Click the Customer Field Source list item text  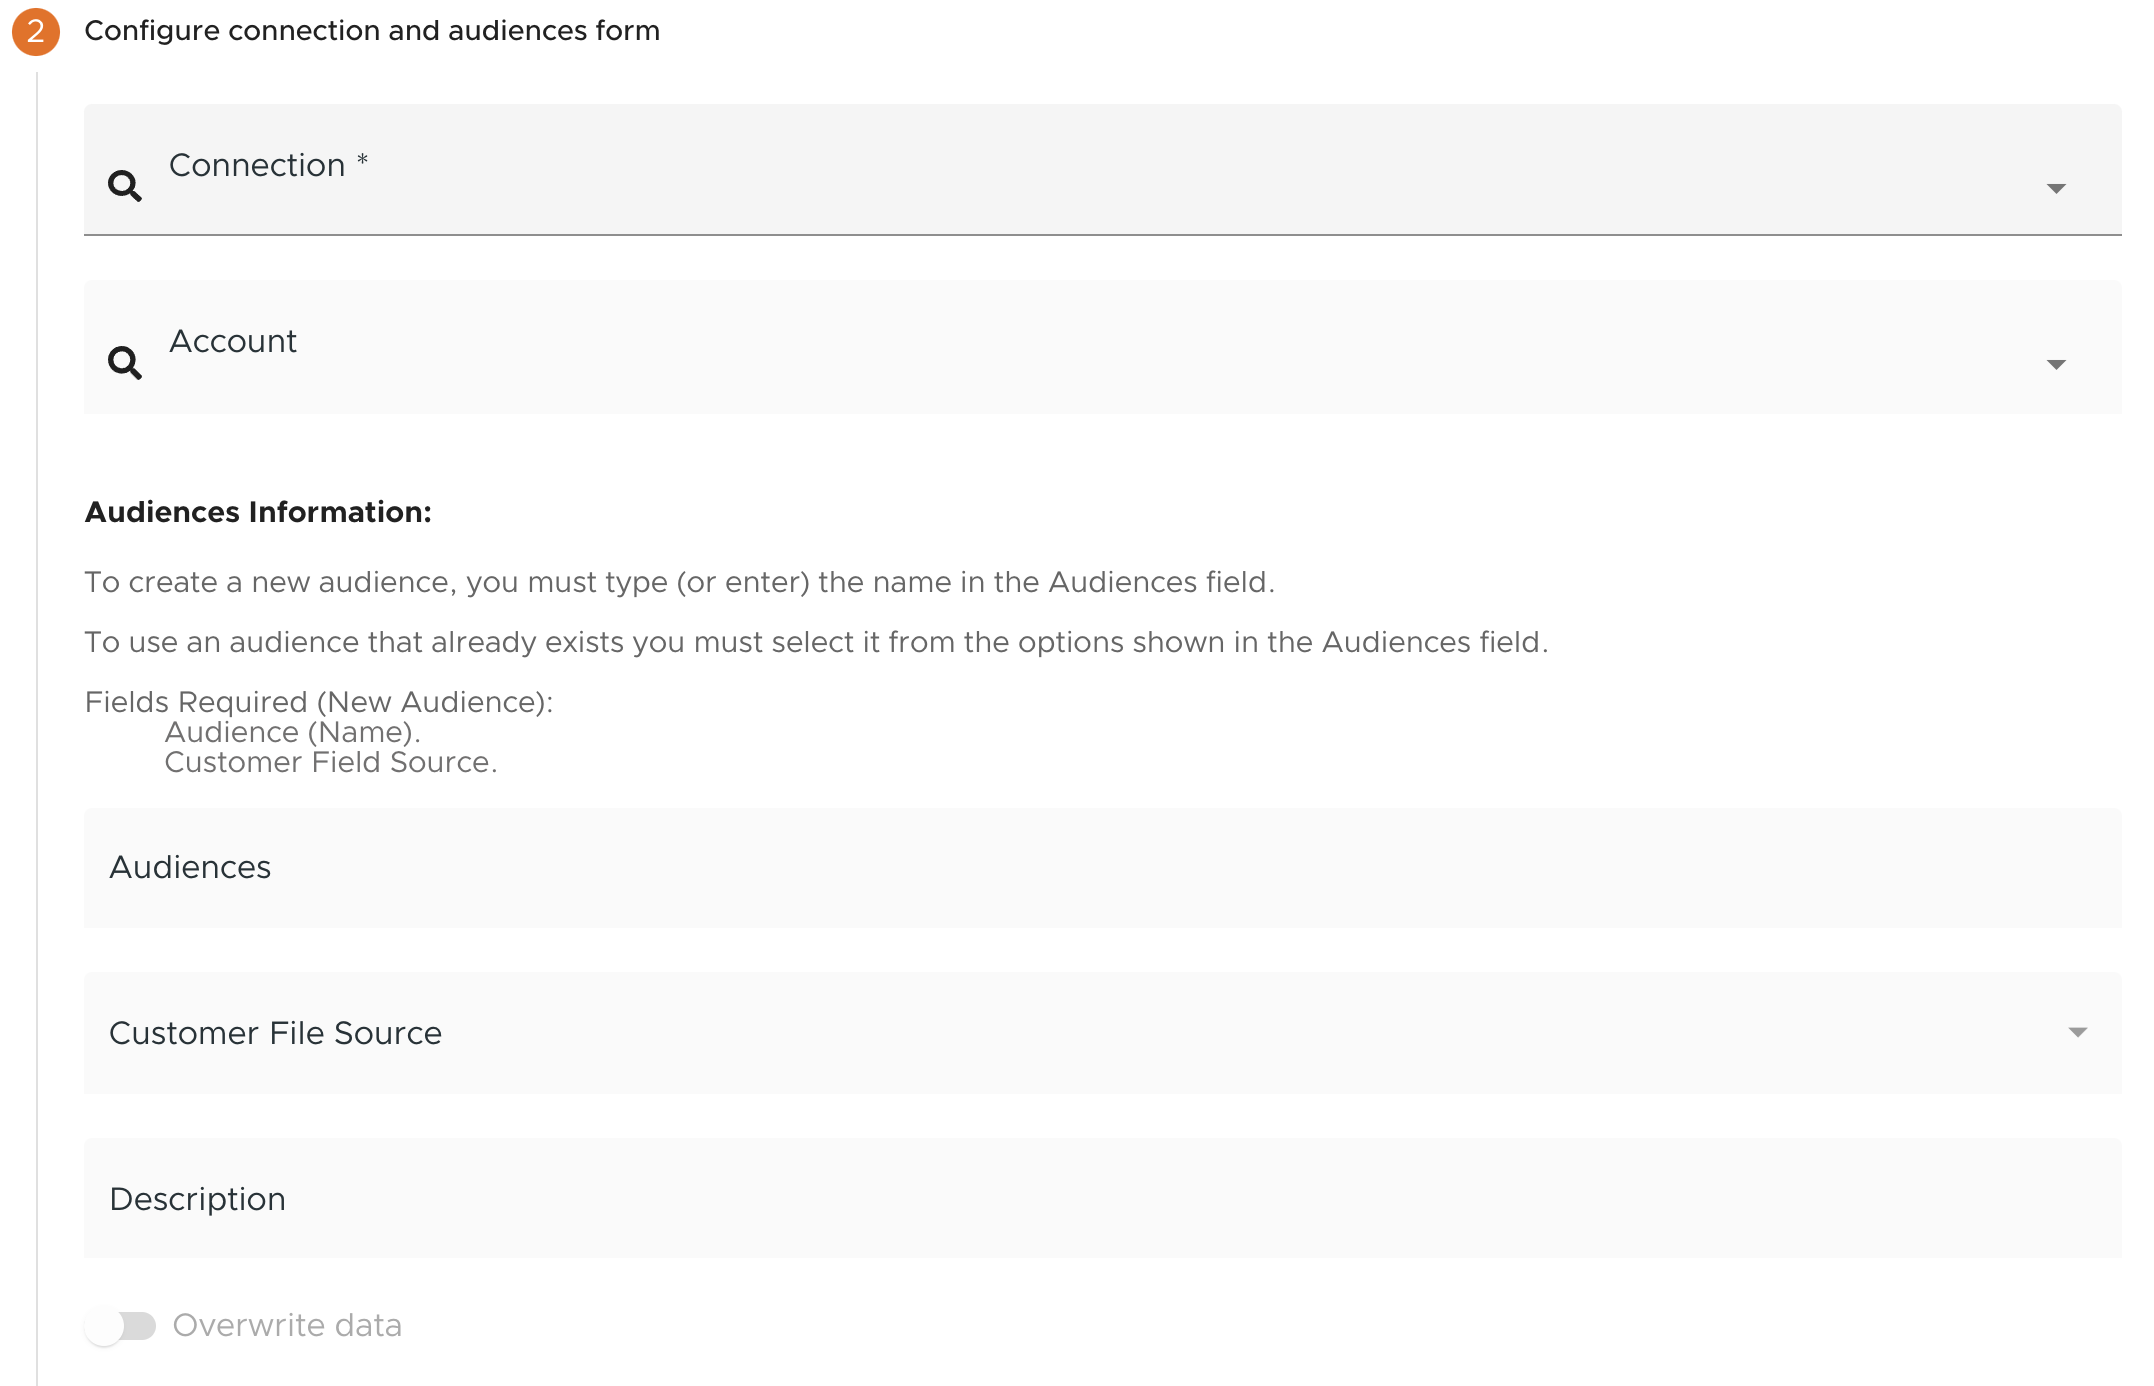(330, 762)
